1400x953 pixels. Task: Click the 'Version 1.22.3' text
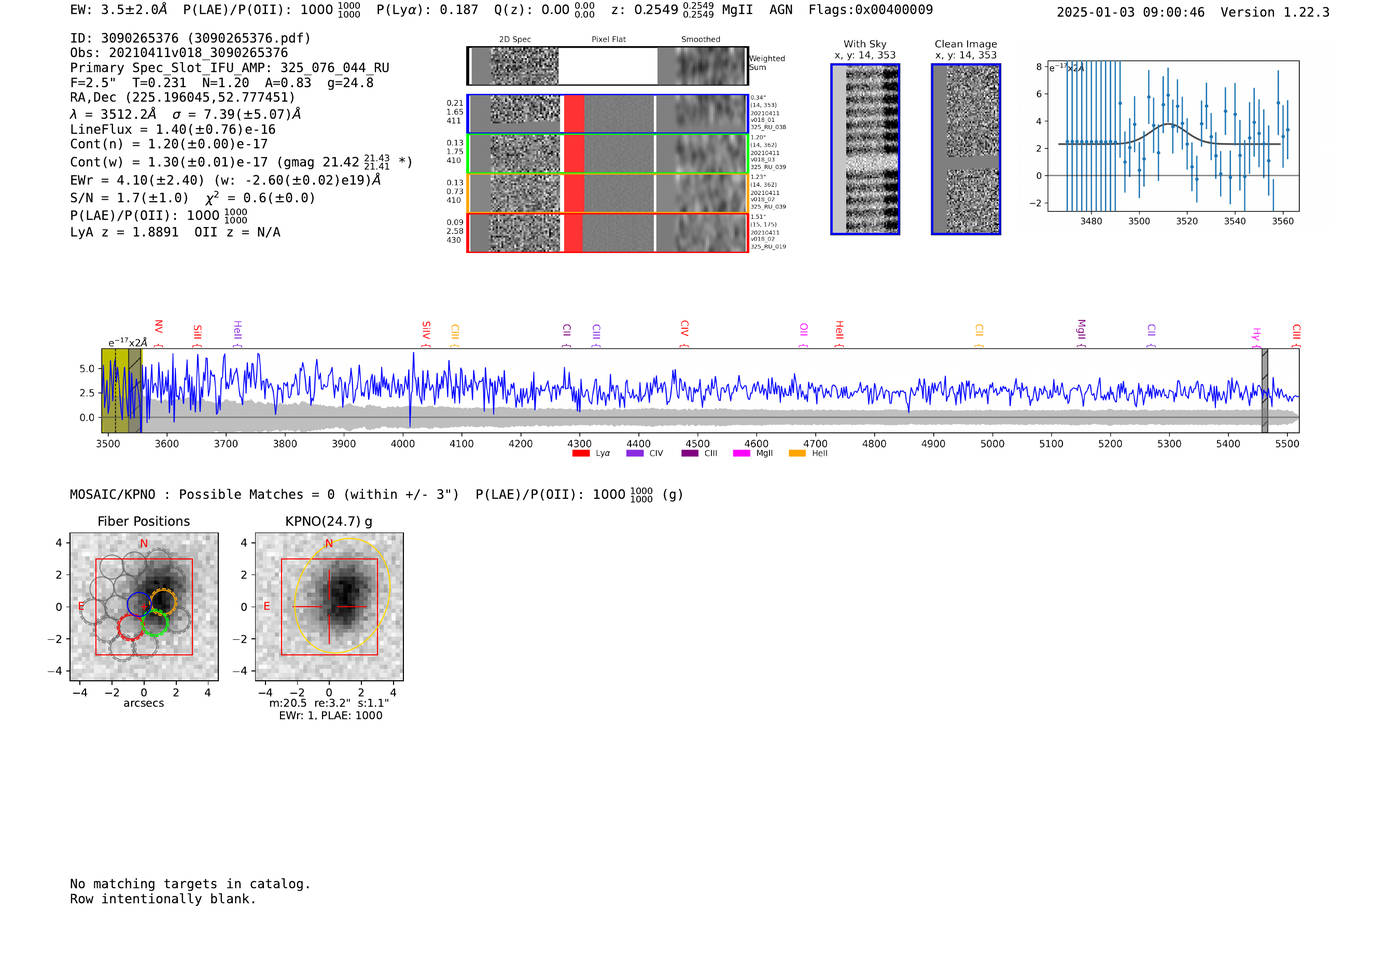tap(1275, 12)
